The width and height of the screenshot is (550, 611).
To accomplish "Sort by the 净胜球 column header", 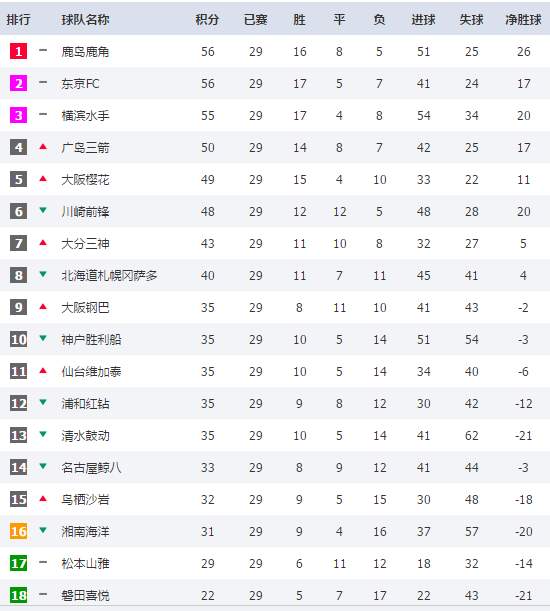I will [523, 19].
